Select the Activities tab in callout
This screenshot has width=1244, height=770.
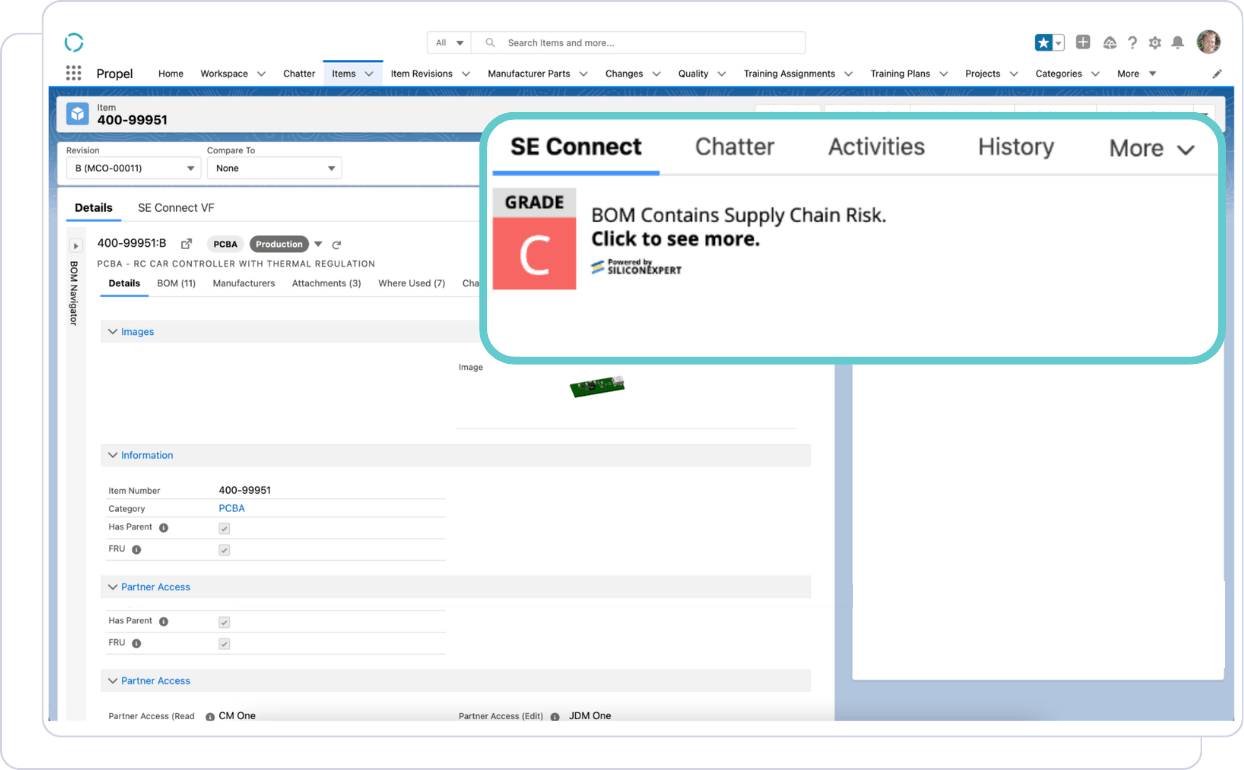[x=877, y=147]
